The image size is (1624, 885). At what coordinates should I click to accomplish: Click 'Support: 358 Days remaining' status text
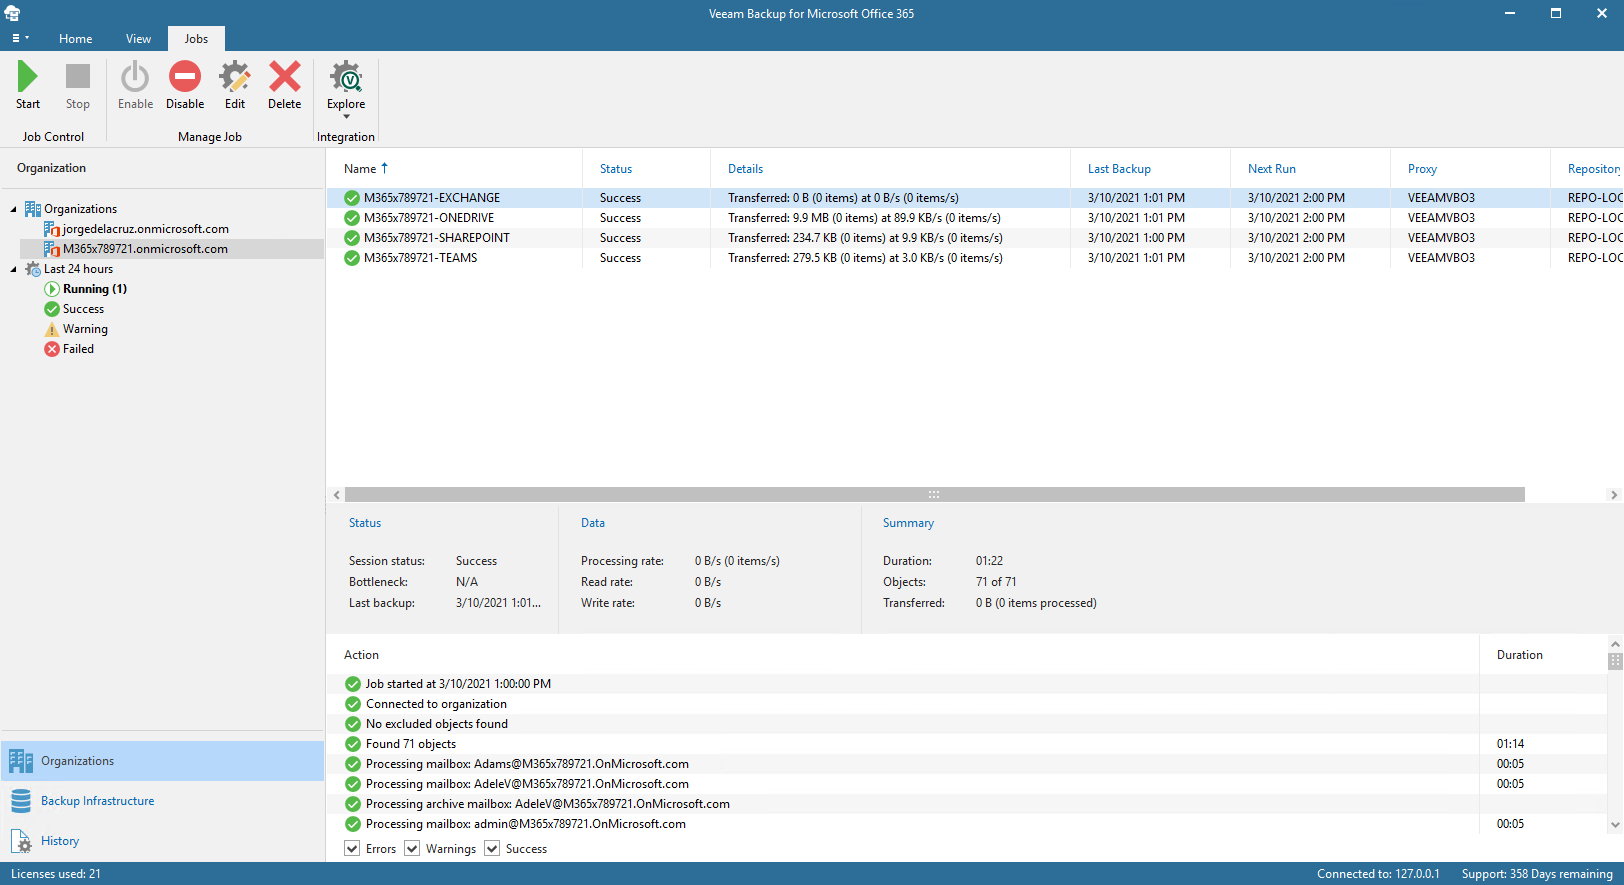(1537, 874)
